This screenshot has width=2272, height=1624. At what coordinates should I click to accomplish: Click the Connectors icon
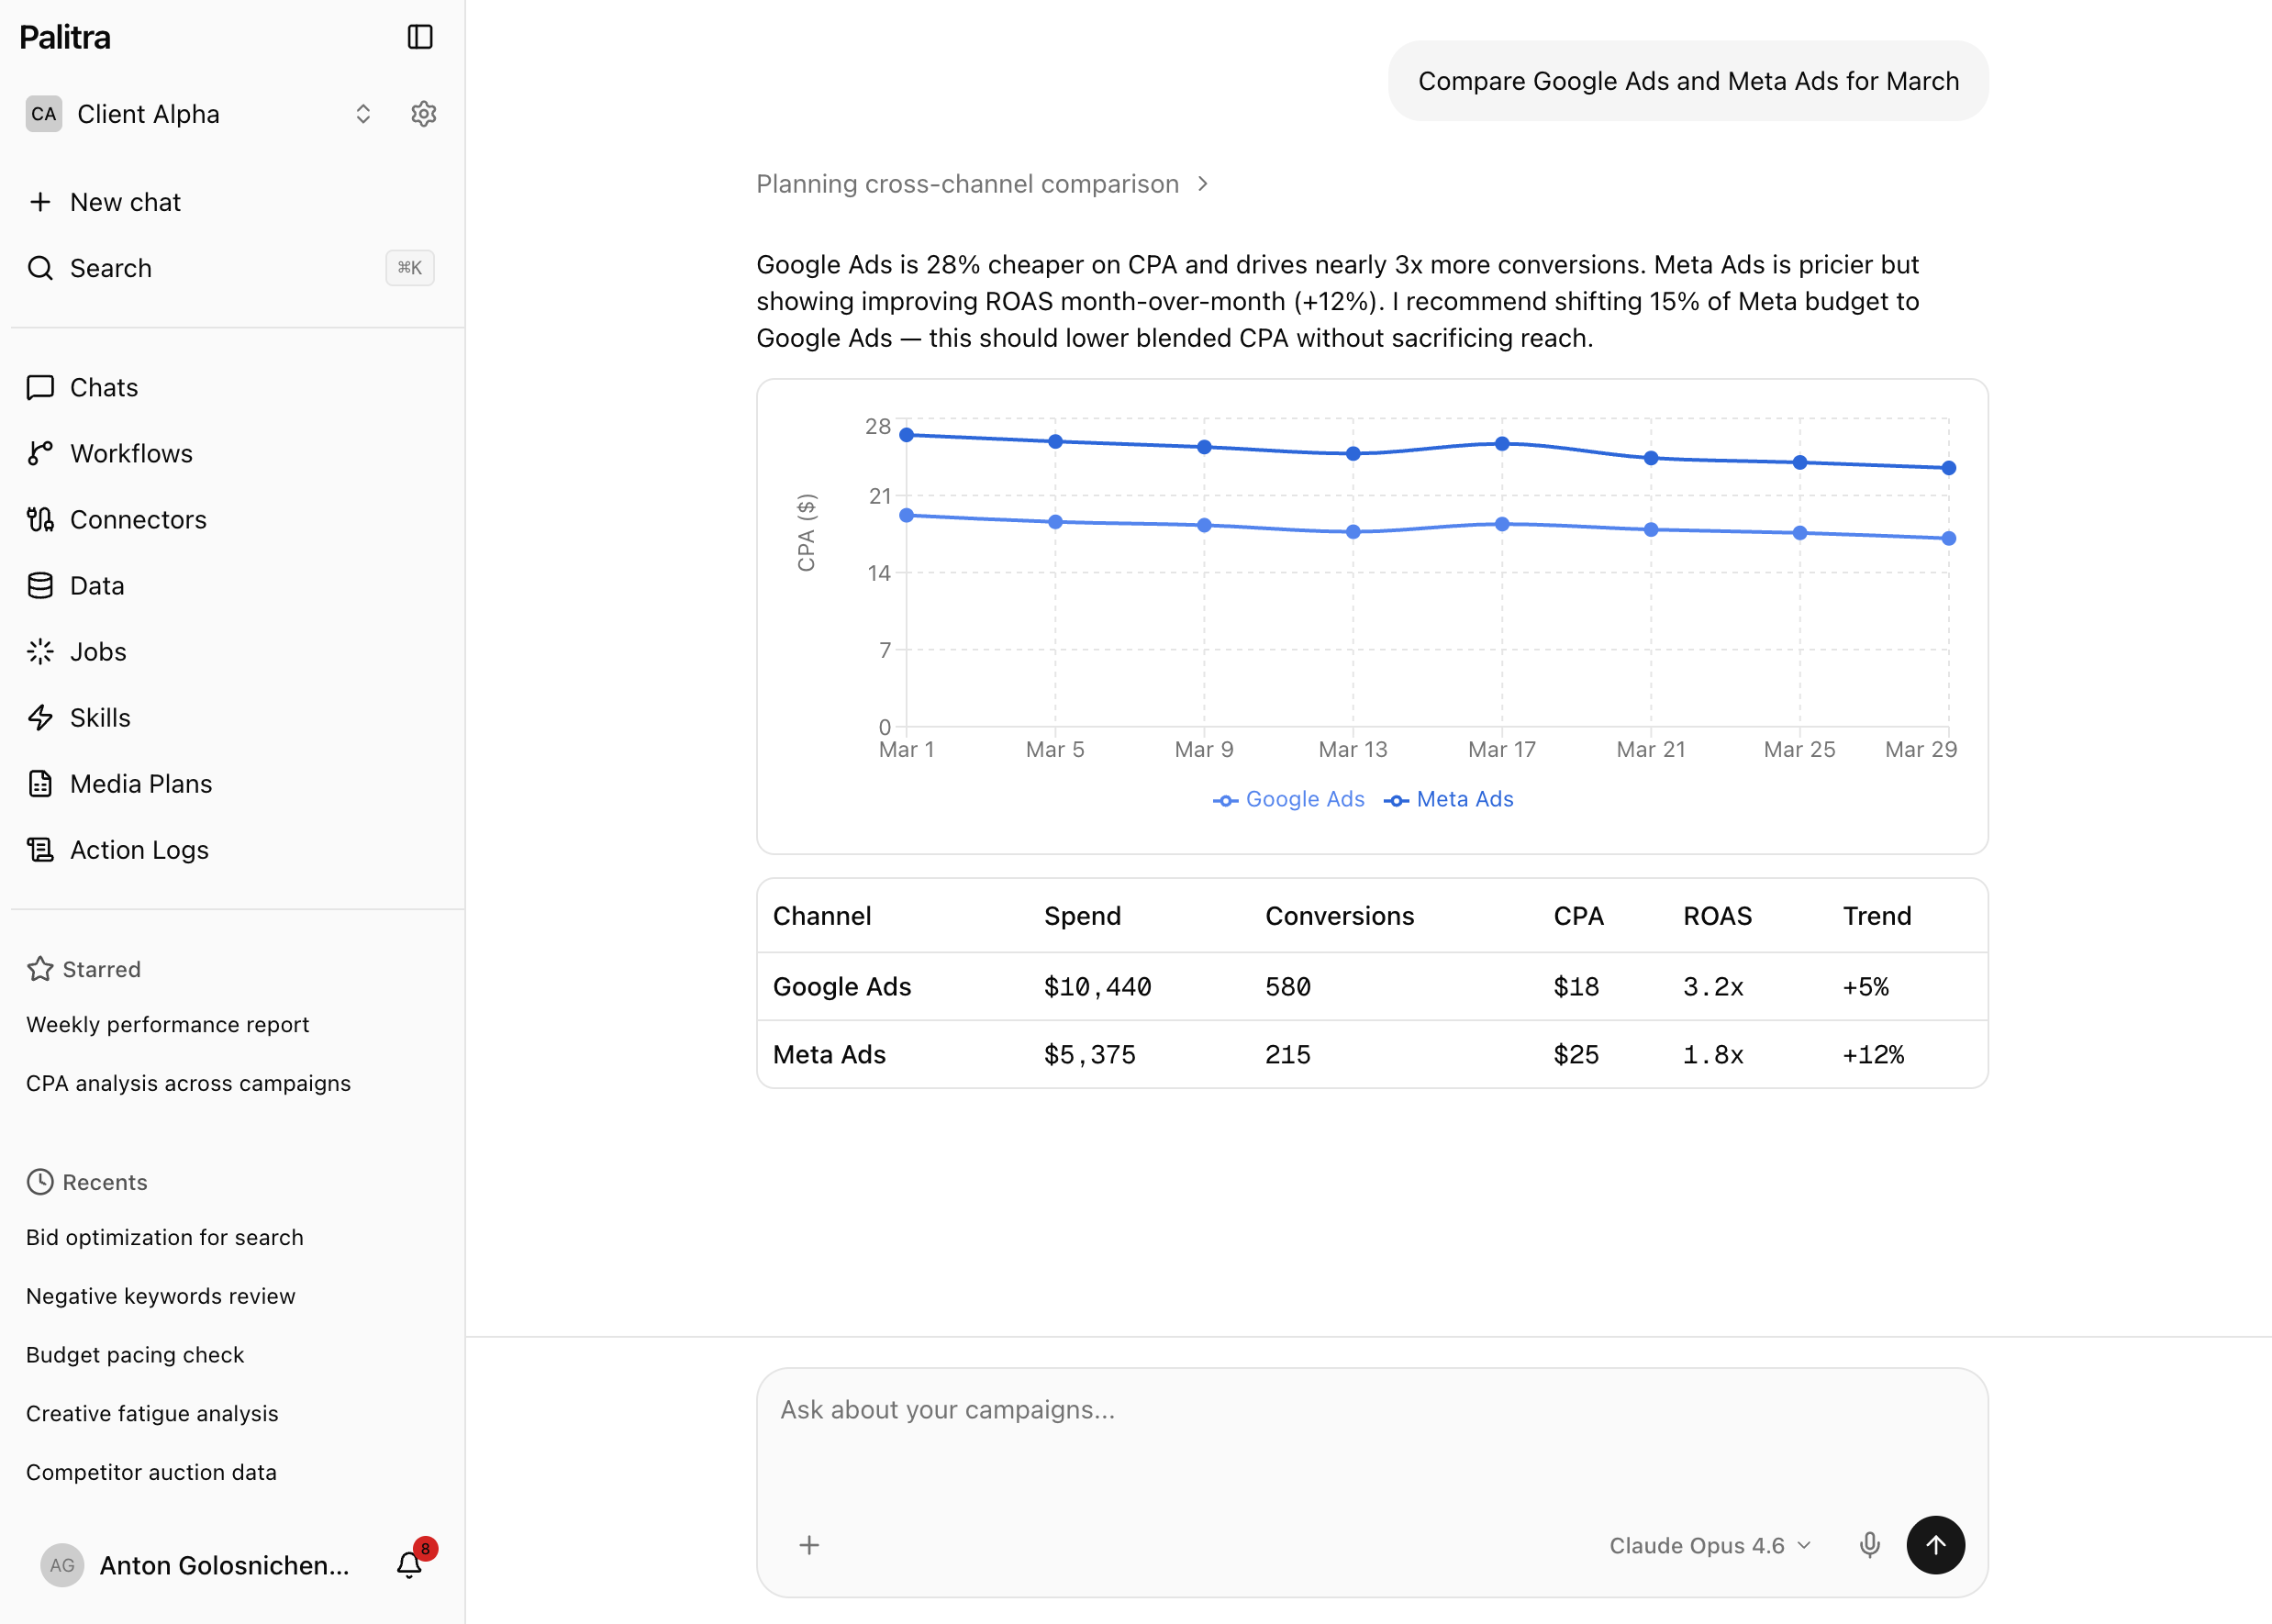40,519
